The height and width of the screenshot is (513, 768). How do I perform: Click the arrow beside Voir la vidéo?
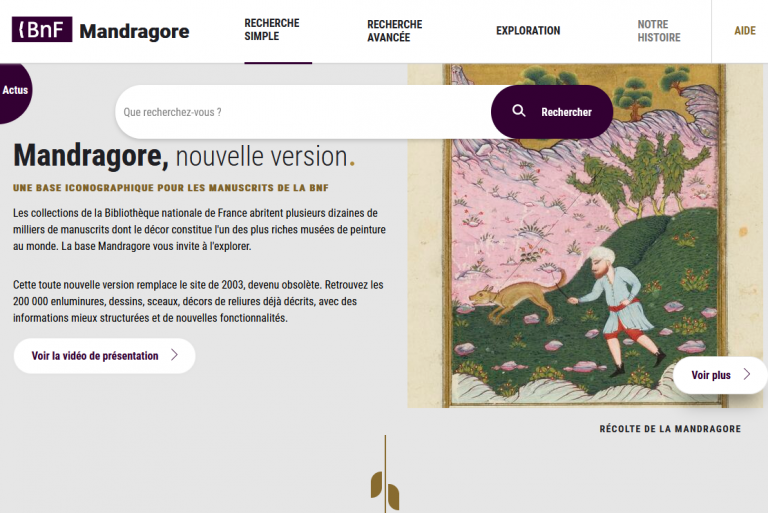pos(174,355)
